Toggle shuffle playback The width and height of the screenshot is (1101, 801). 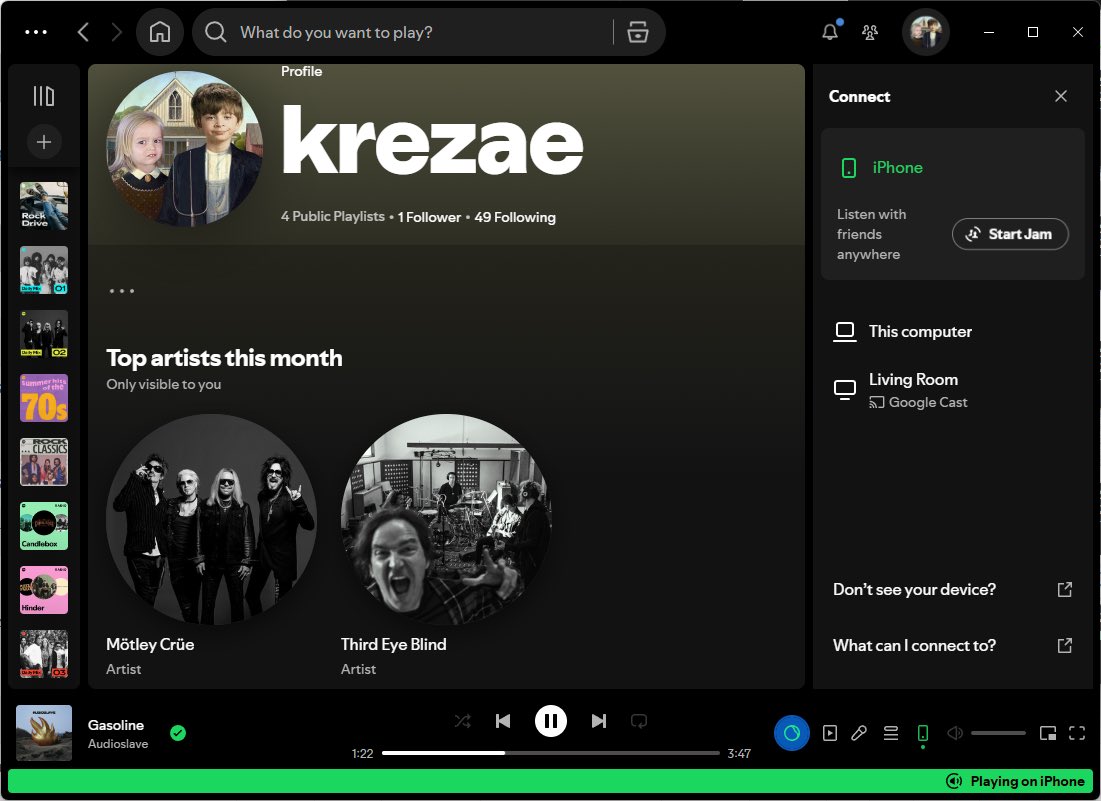tap(463, 721)
